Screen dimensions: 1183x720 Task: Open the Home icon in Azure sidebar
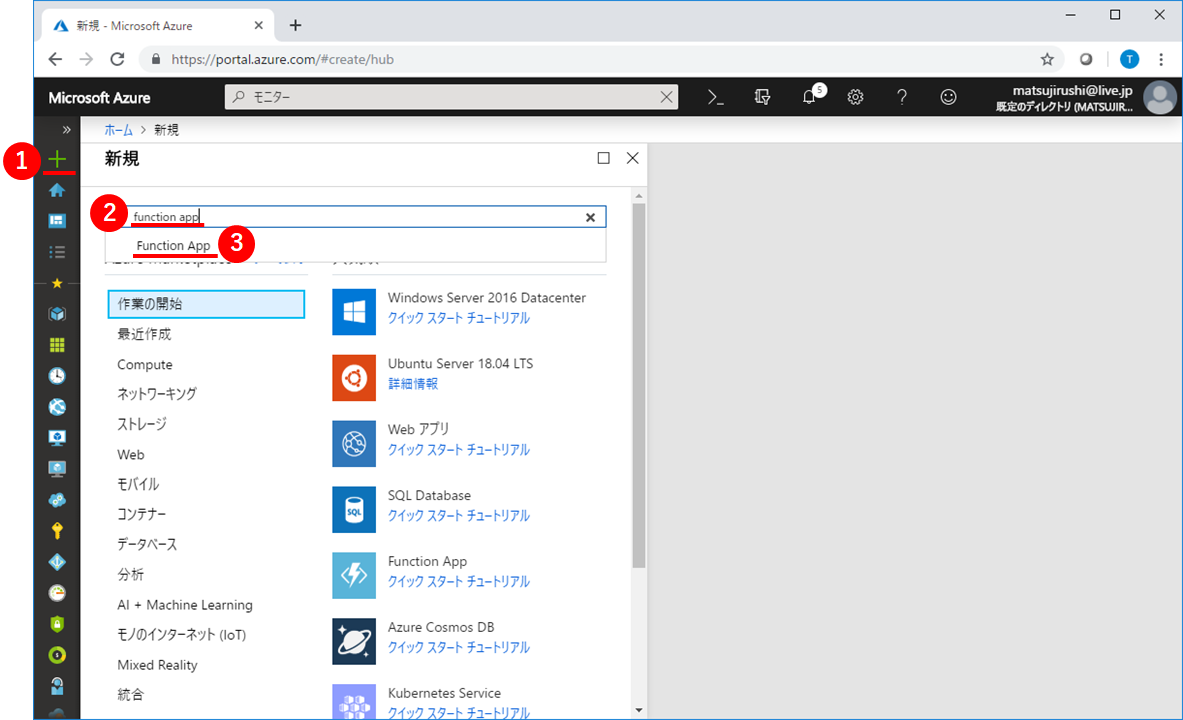pos(57,190)
